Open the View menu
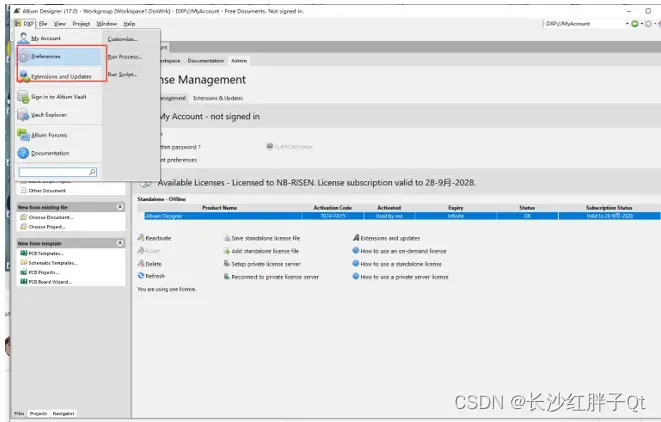The image size is (661, 422). point(59,24)
